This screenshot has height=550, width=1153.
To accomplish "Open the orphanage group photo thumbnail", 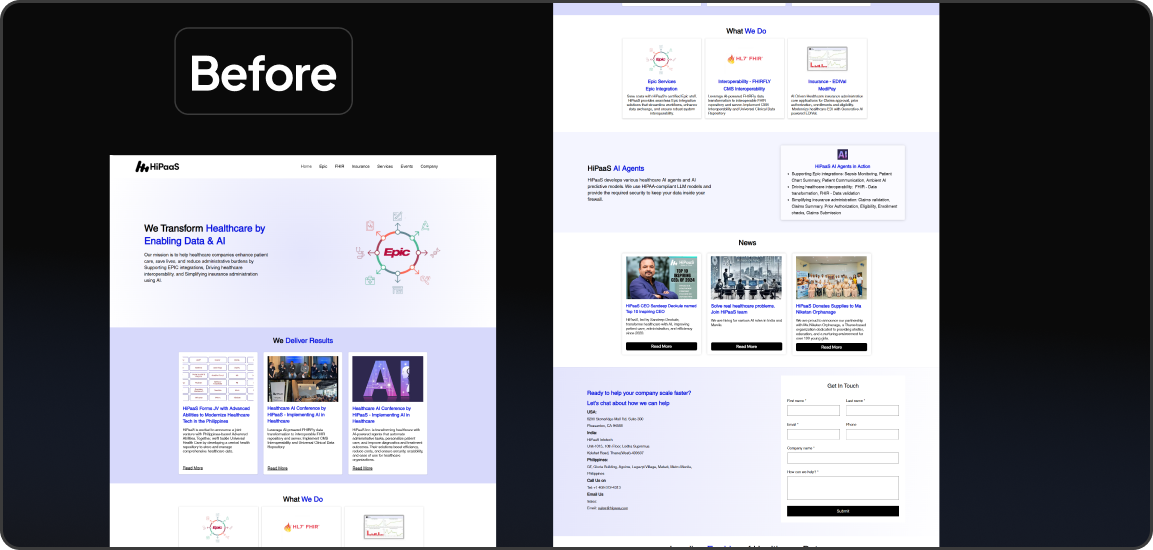I will (831, 277).
